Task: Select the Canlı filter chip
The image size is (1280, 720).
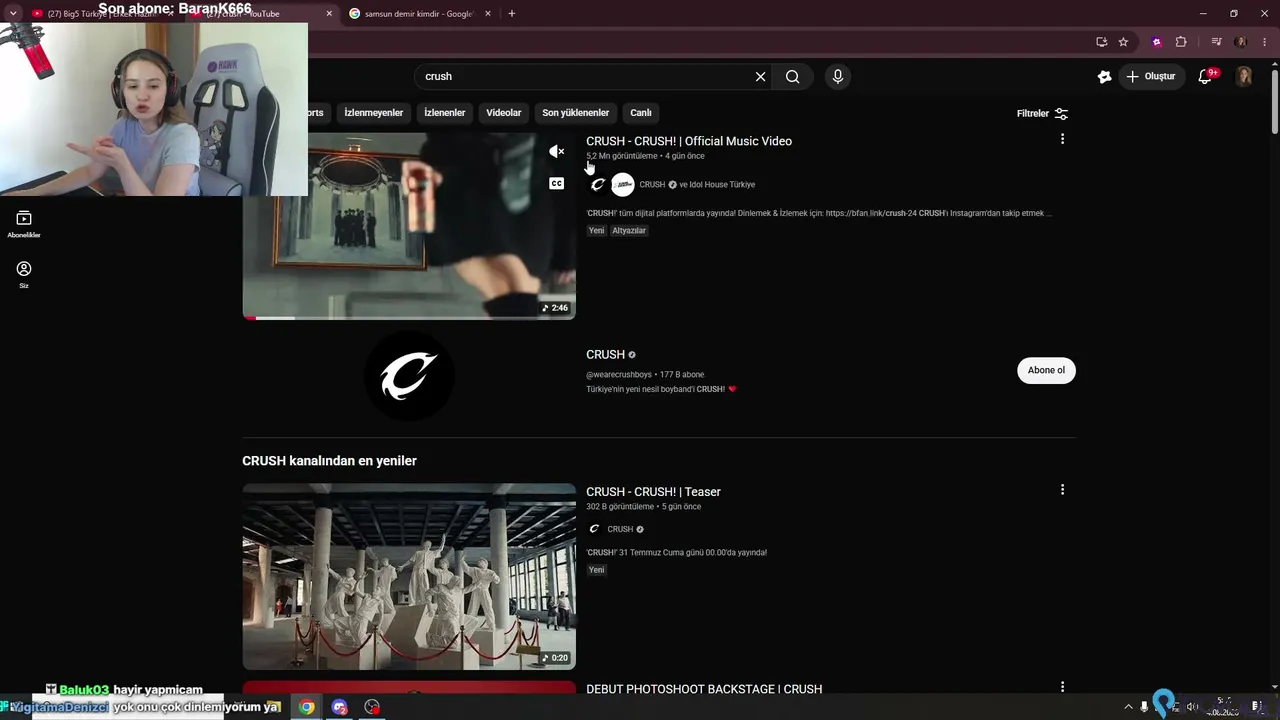Action: tap(641, 113)
